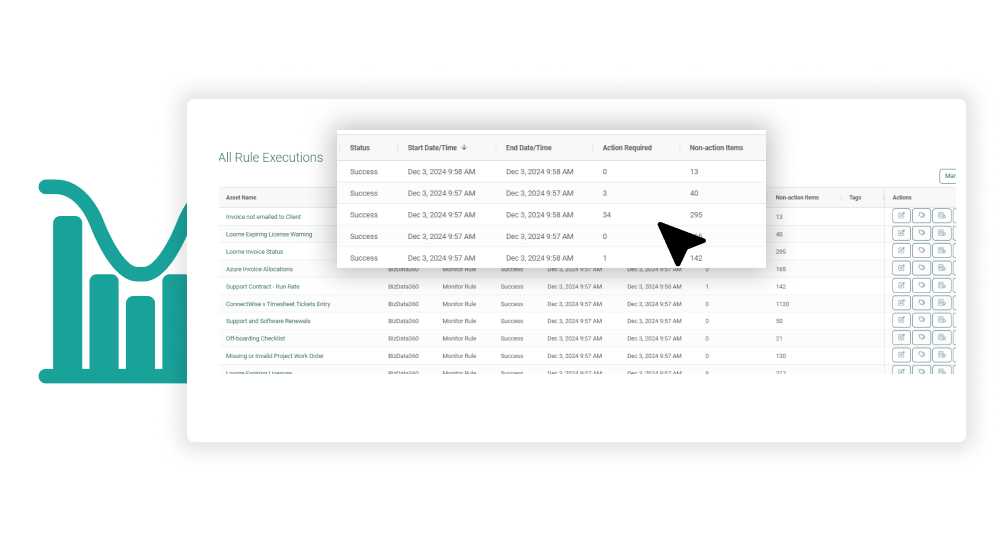Open report icon for Loome Expiring License Warning
Image resolution: width=1005 pixels, height=559 pixels.
tap(942, 233)
